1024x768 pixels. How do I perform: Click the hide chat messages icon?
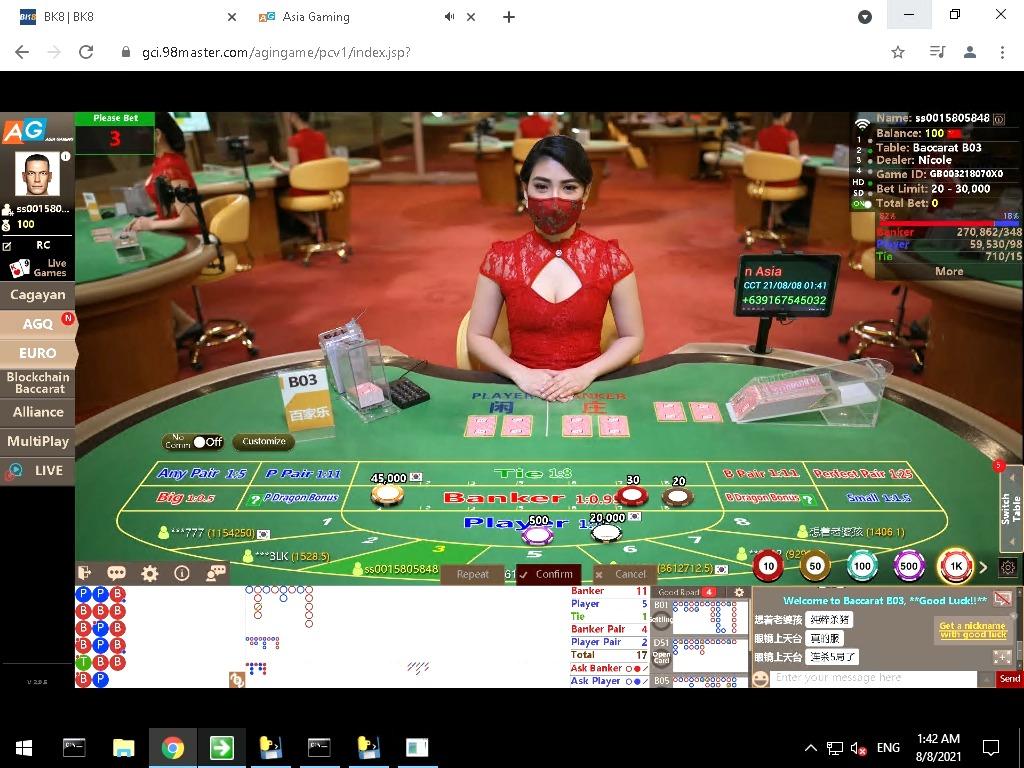click(1002, 598)
